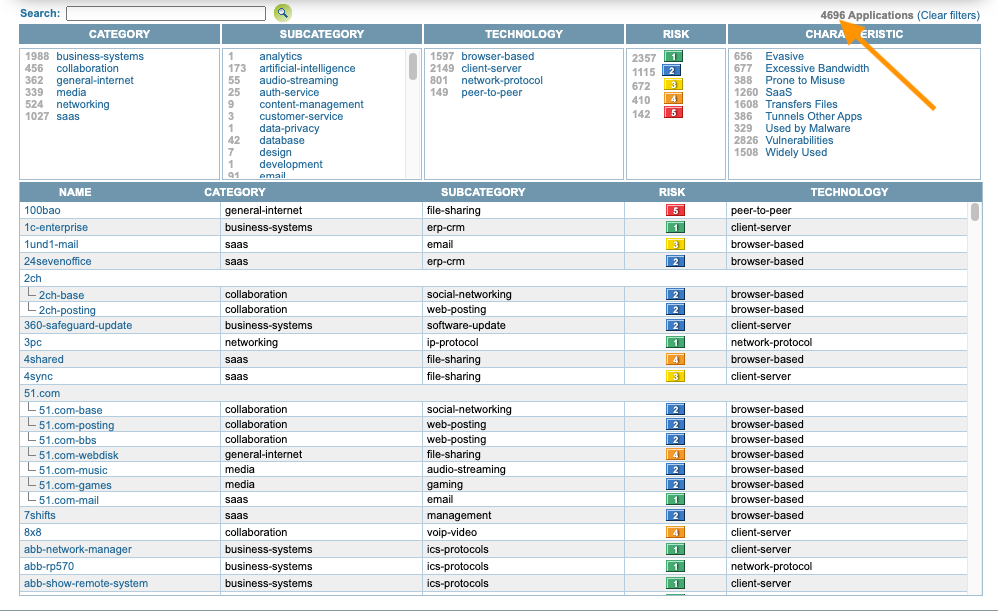998x615 pixels.
Task: Open the 51.com-bbs child application
Action: pos(67,440)
